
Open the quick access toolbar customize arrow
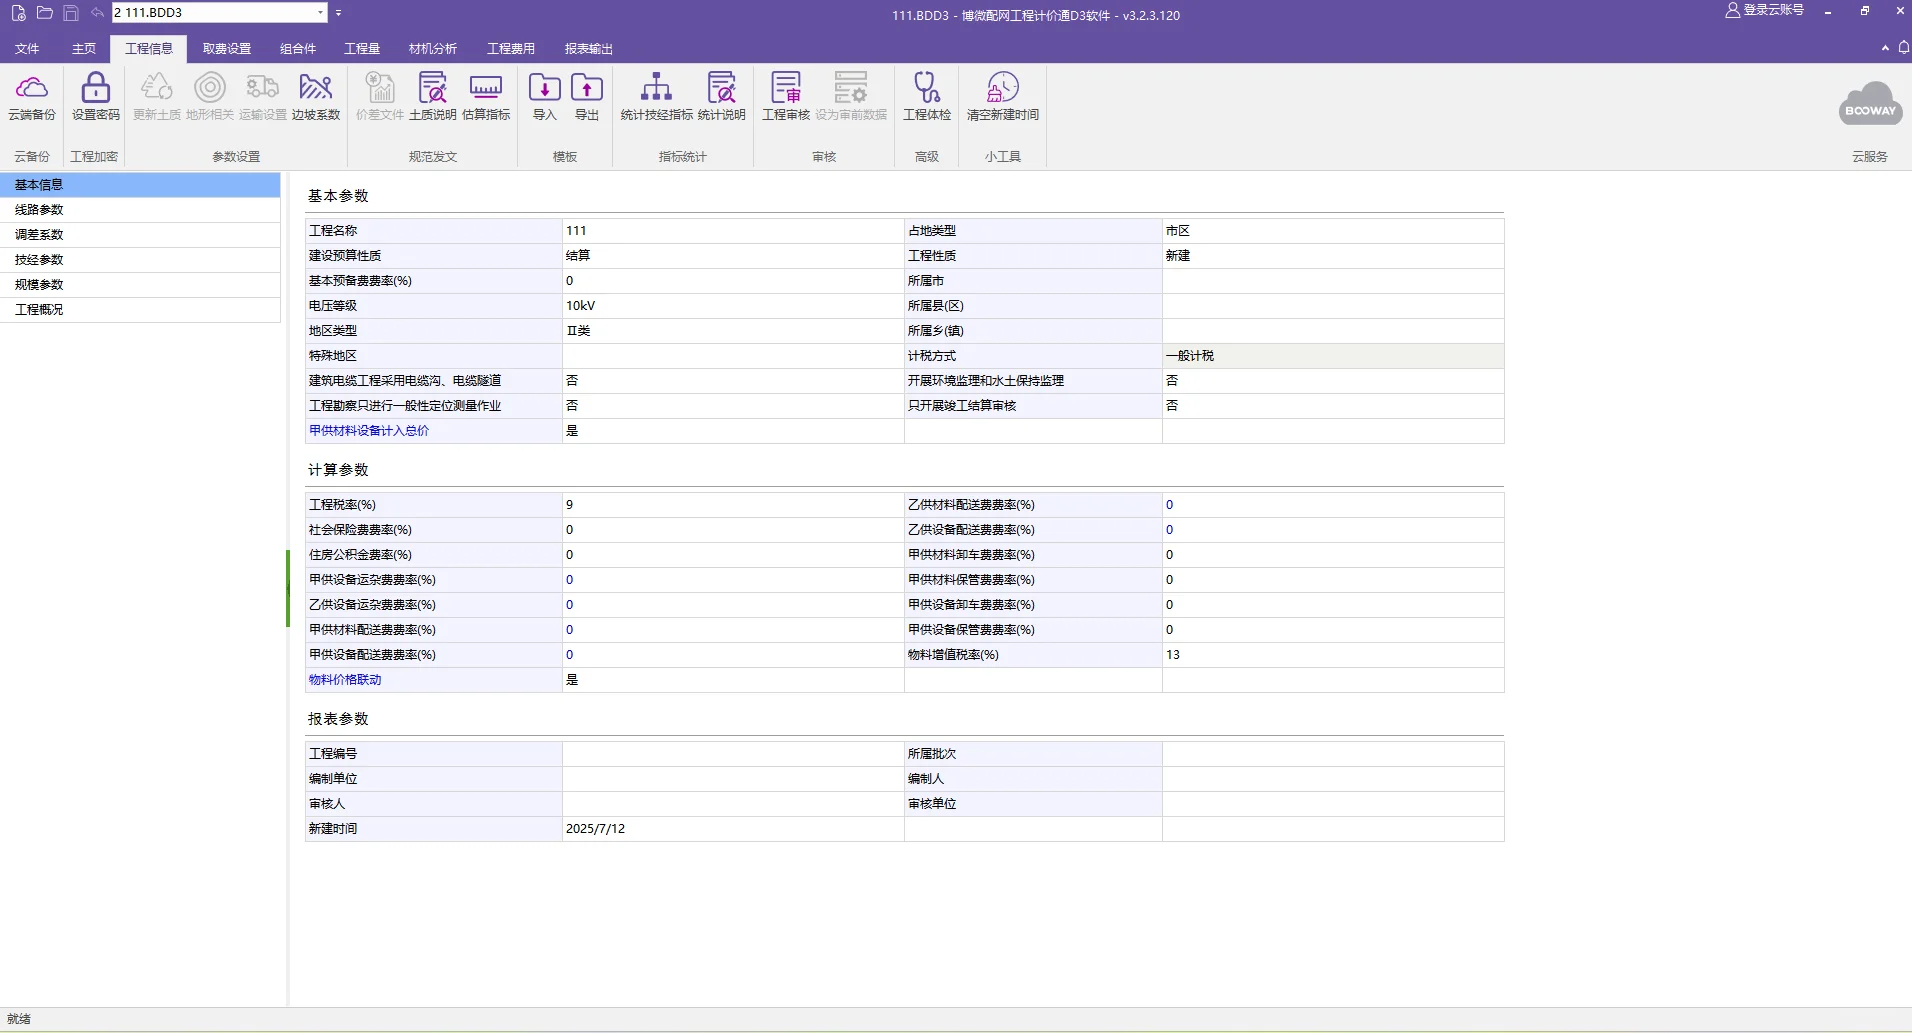click(339, 13)
